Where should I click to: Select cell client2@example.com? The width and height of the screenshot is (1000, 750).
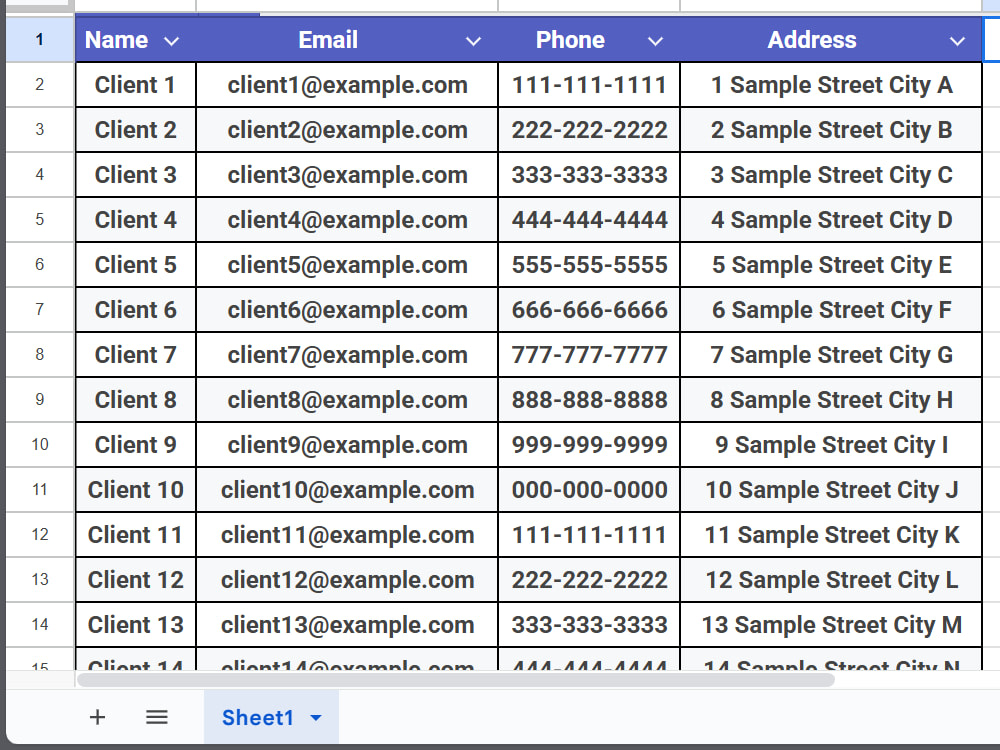[x=347, y=129]
